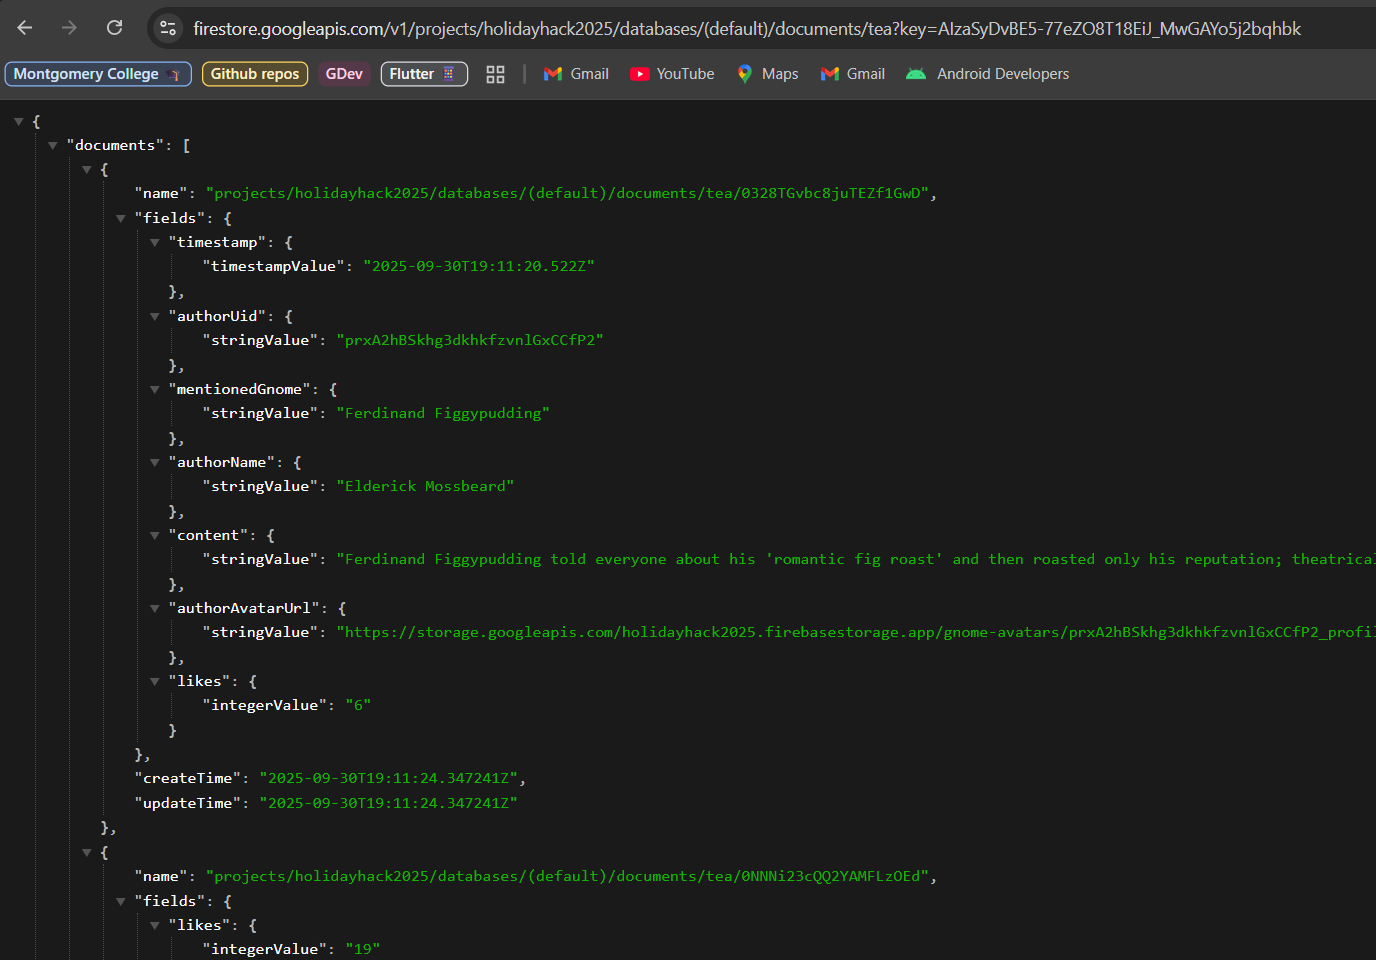Collapse the "content" node

[x=155, y=535]
